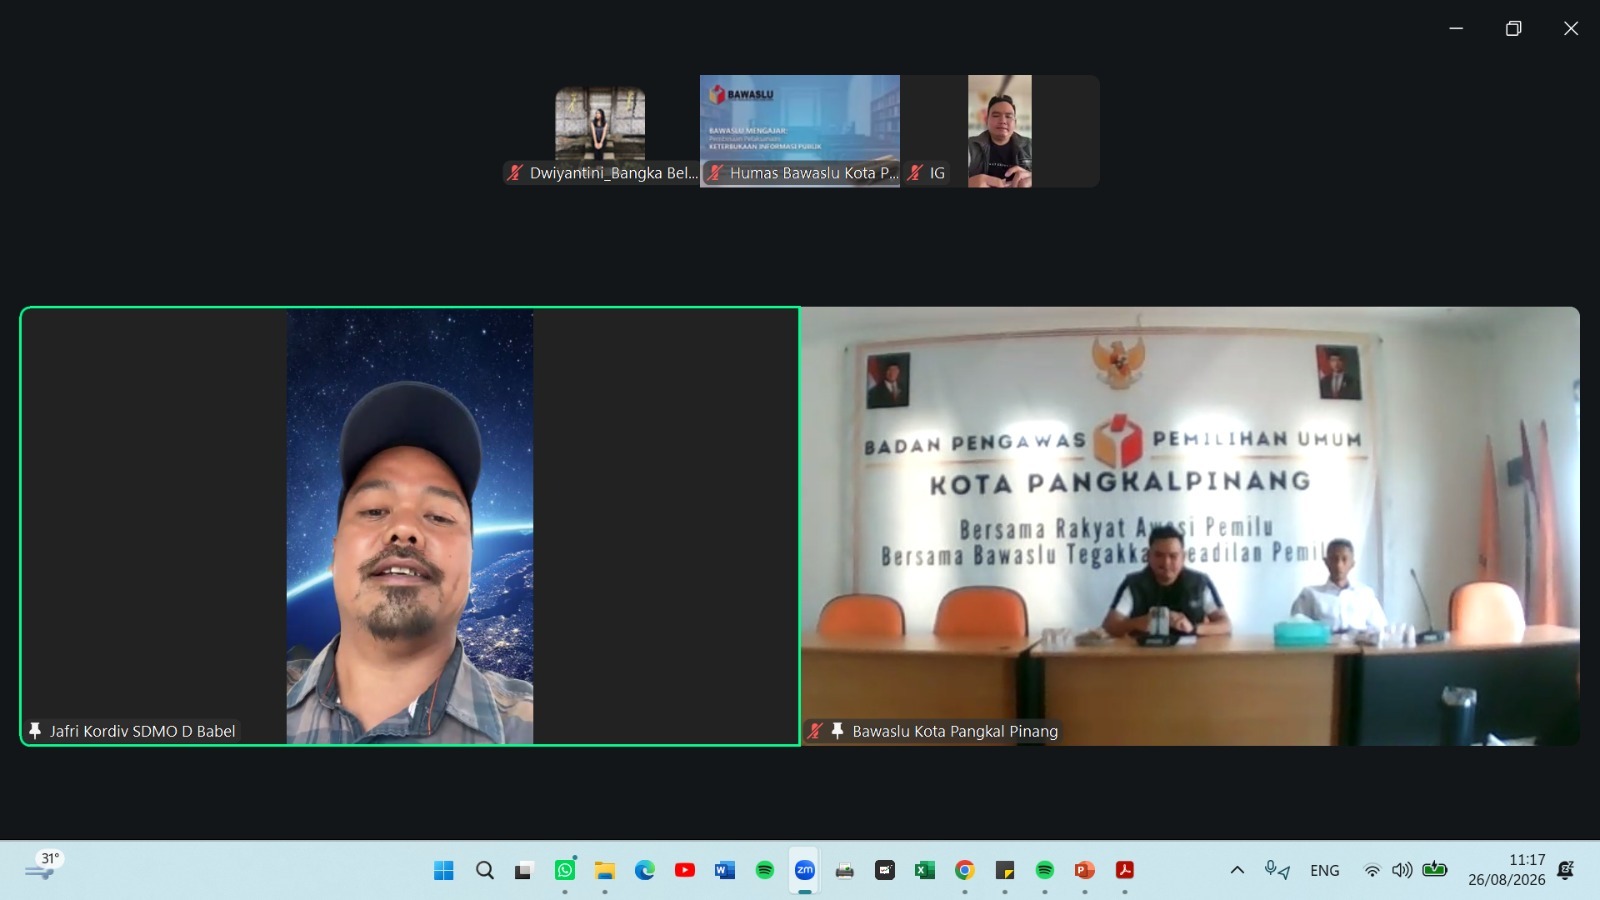The width and height of the screenshot is (1600, 900).
Task: Open Wi-Fi network settings in system tray
Action: point(1373,870)
